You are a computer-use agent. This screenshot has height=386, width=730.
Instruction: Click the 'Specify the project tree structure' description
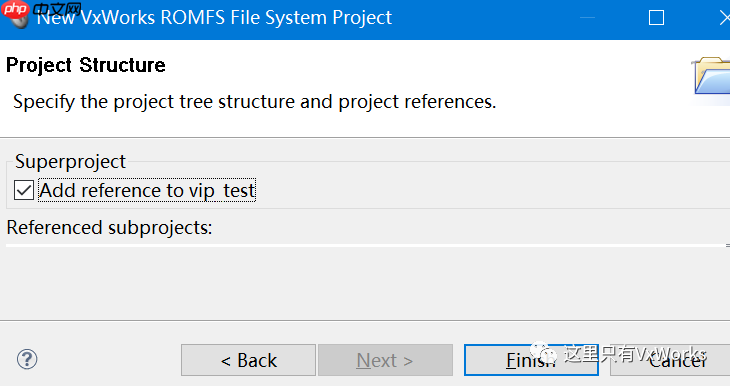point(255,102)
